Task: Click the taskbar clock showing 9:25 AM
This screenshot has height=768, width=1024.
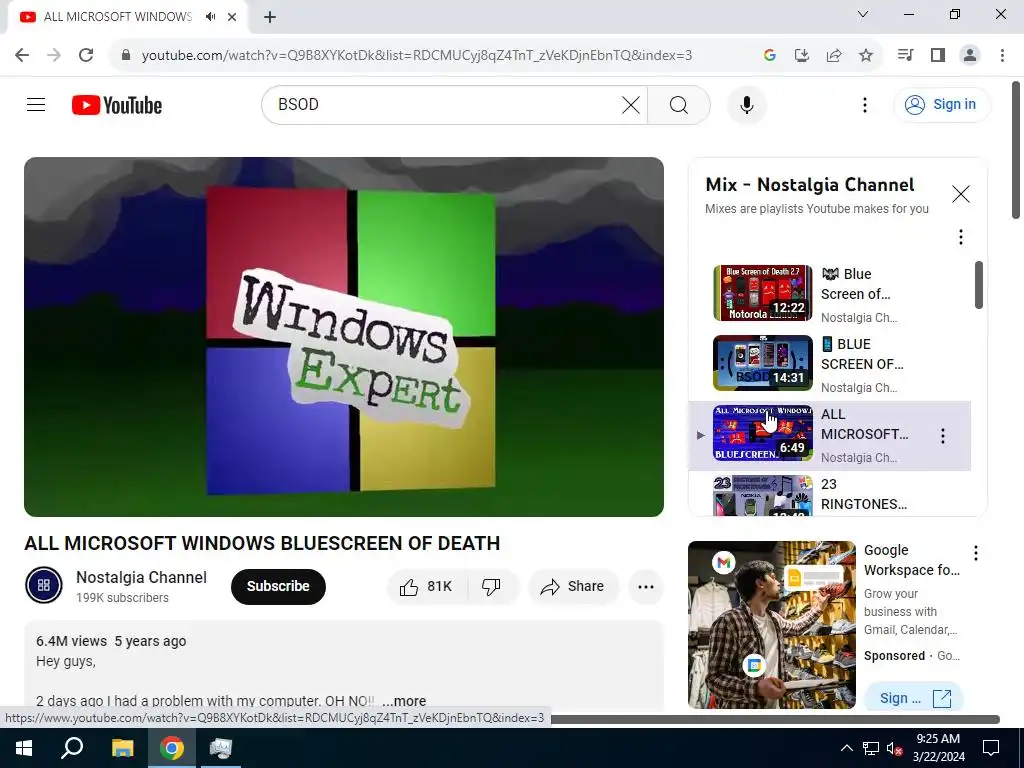Action: click(938, 748)
